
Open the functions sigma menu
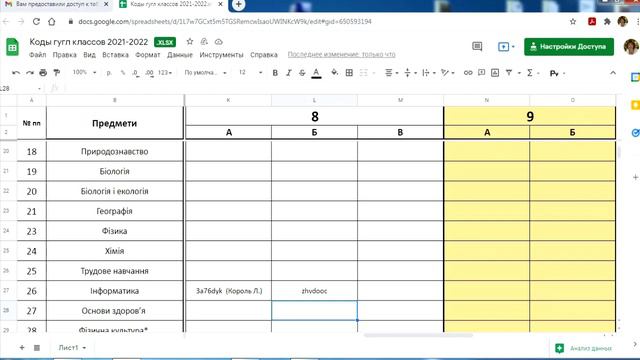[530, 73]
